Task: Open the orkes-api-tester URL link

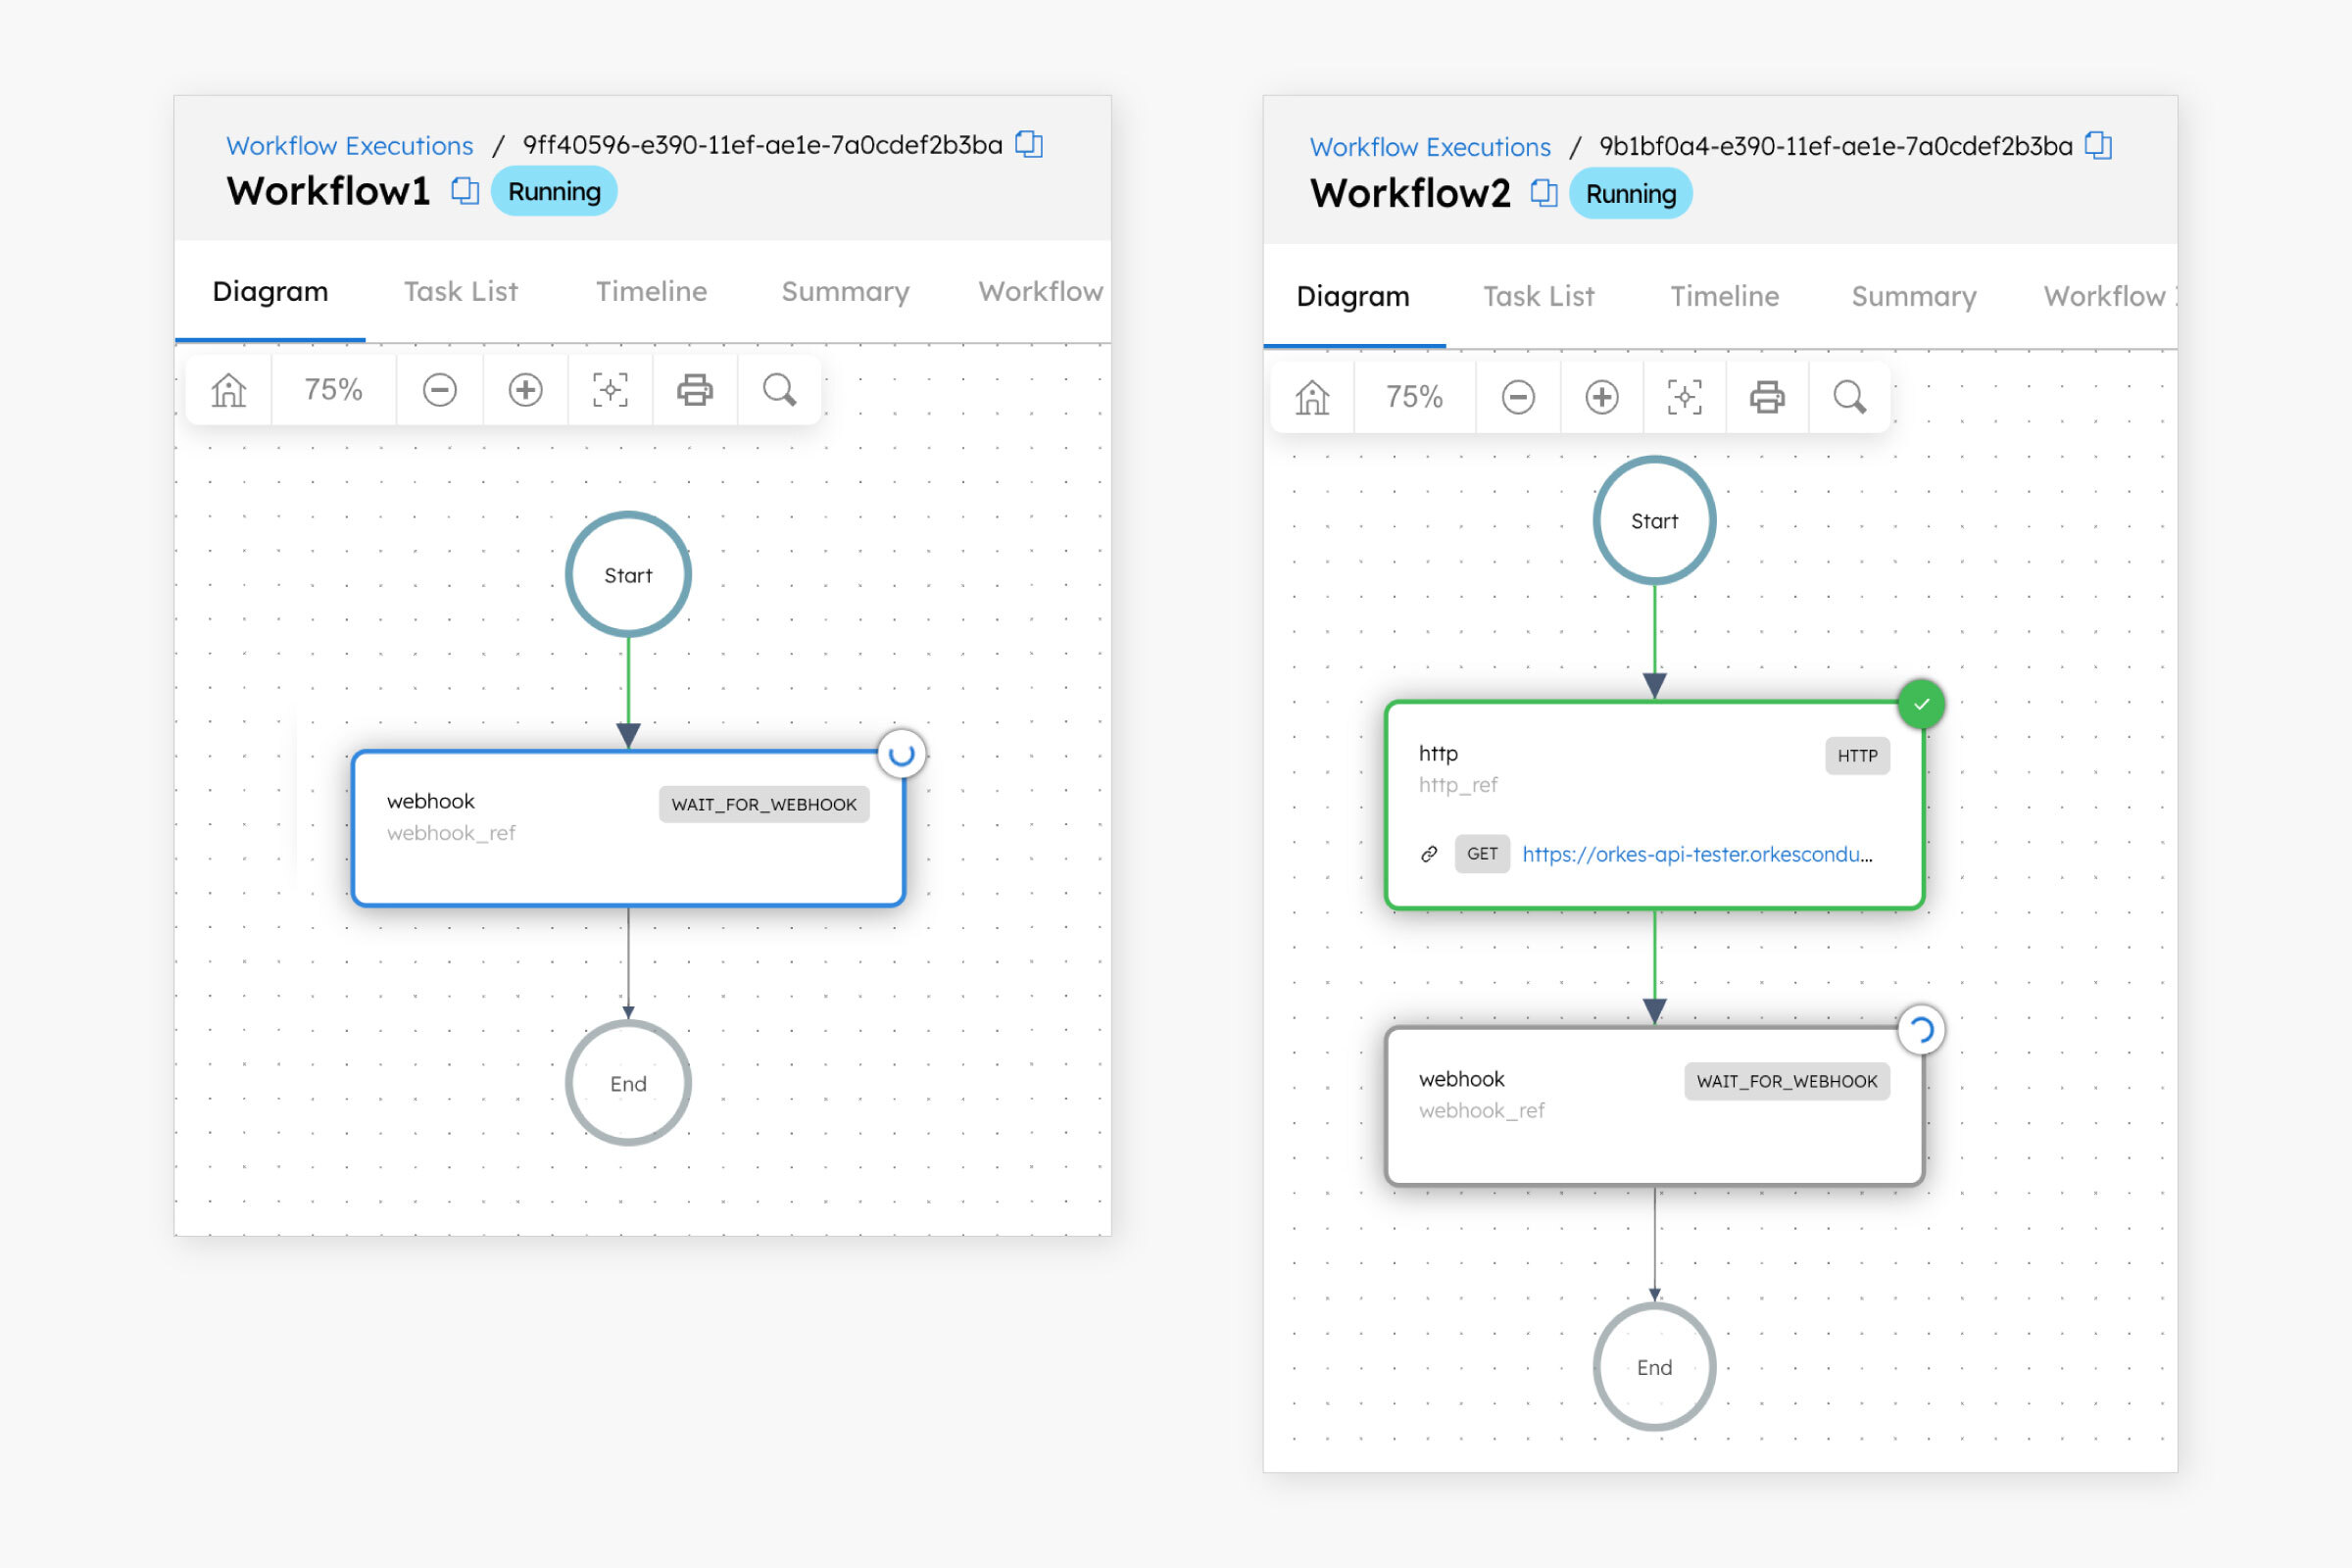Action: (1697, 854)
